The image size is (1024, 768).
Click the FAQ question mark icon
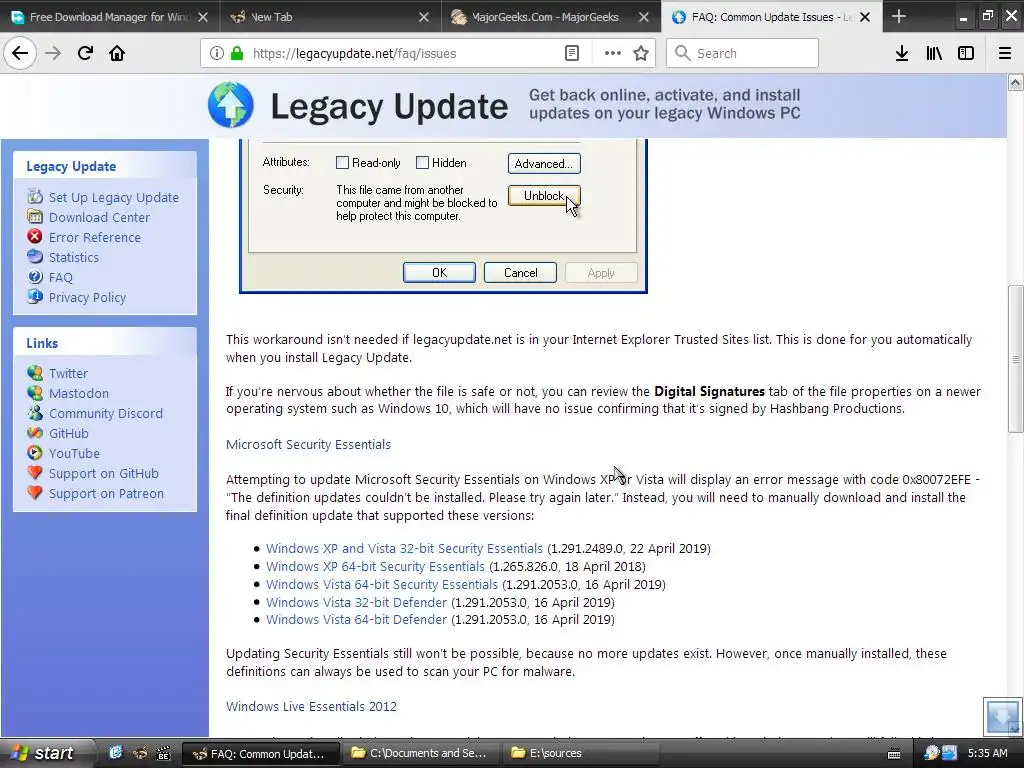click(x=35, y=277)
